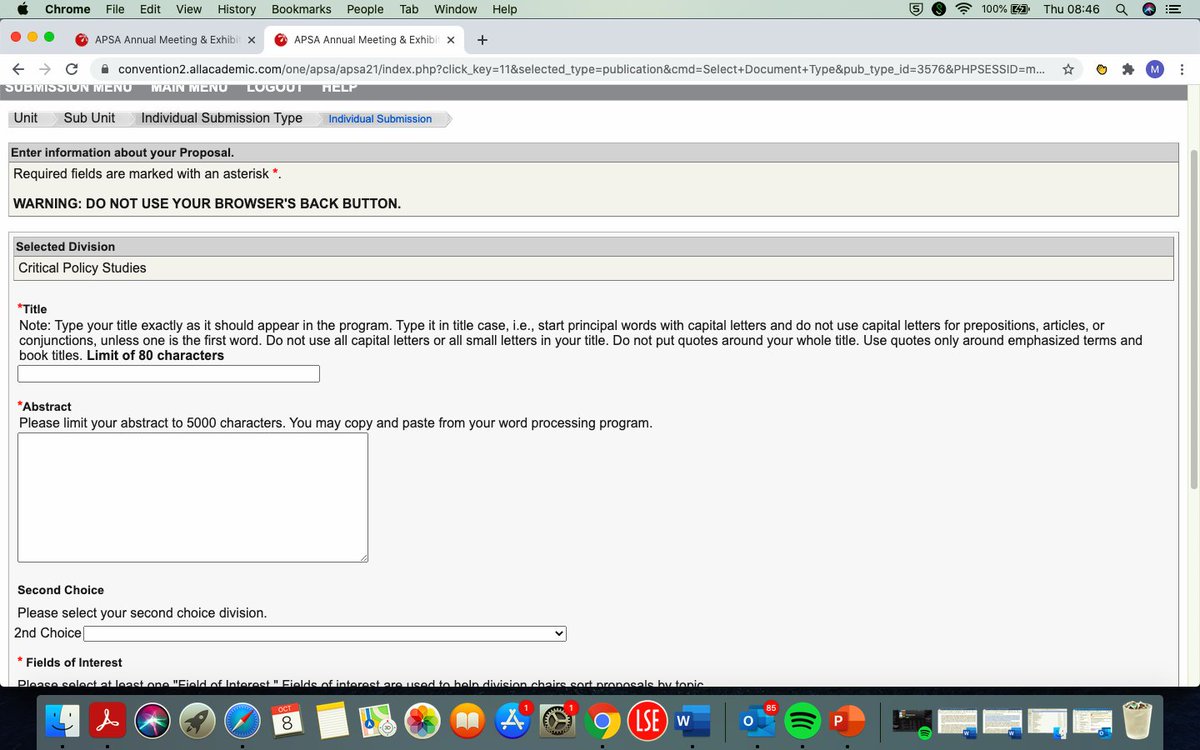This screenshot has width=1200, height=750.
Task: Open the Bookmarks menu
Action: tap(301, 9)
